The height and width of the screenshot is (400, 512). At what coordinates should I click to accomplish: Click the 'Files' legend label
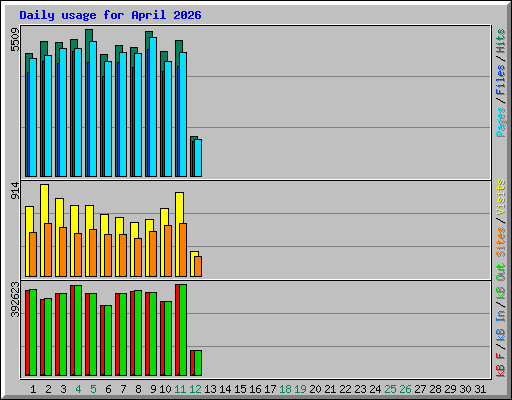[501, 80]
